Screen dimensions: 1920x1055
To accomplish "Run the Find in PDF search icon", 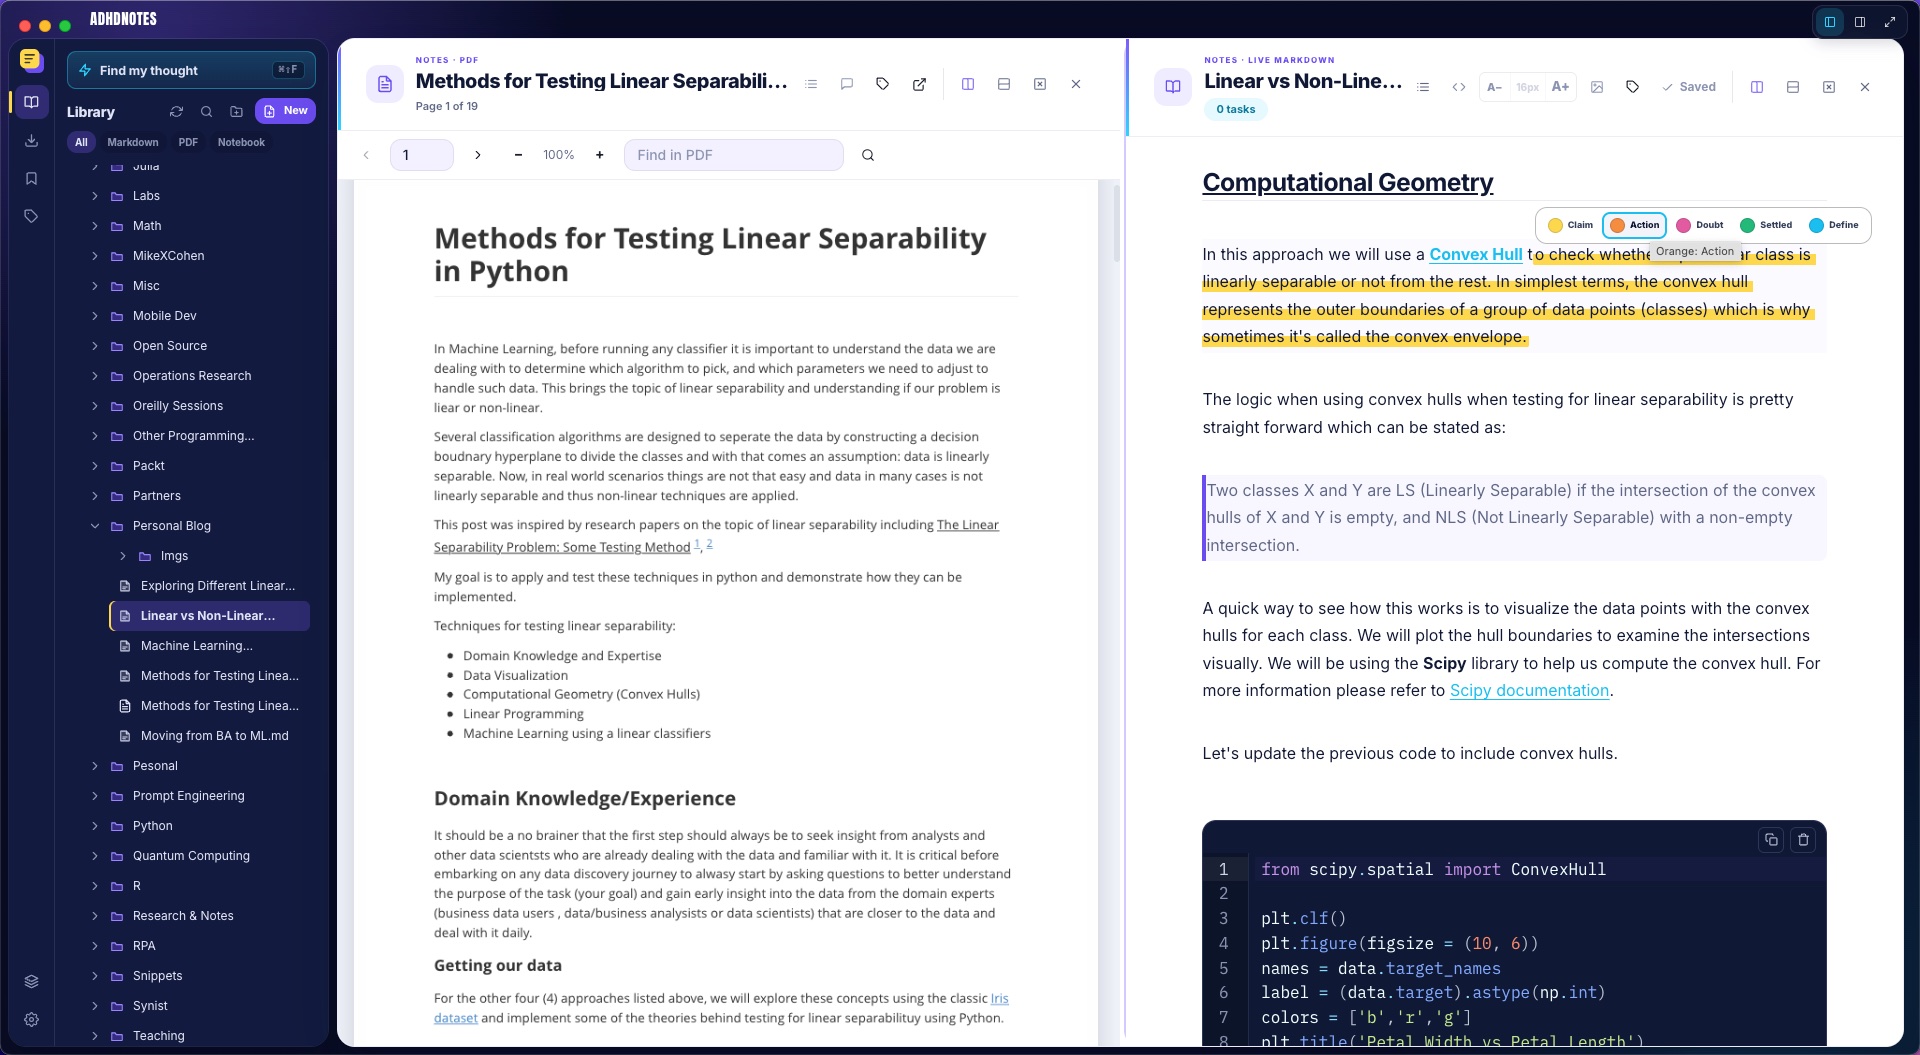I will coord(868,155).
